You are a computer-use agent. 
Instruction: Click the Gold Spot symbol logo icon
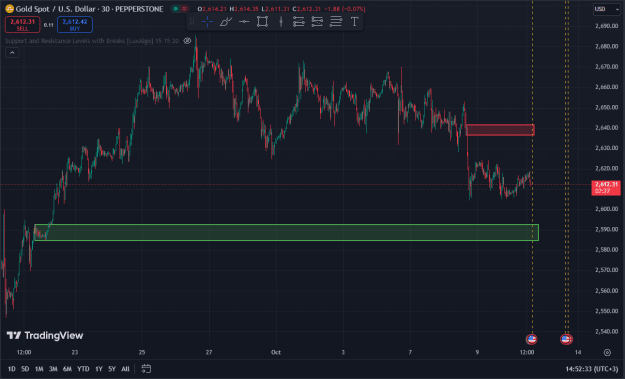tap(9, 9)
